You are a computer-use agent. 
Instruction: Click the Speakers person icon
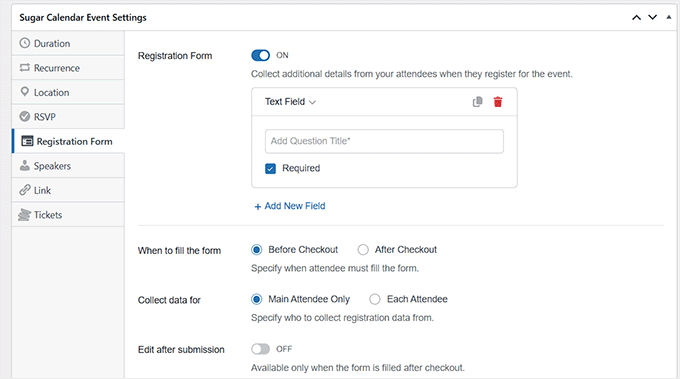pos(25,165)
